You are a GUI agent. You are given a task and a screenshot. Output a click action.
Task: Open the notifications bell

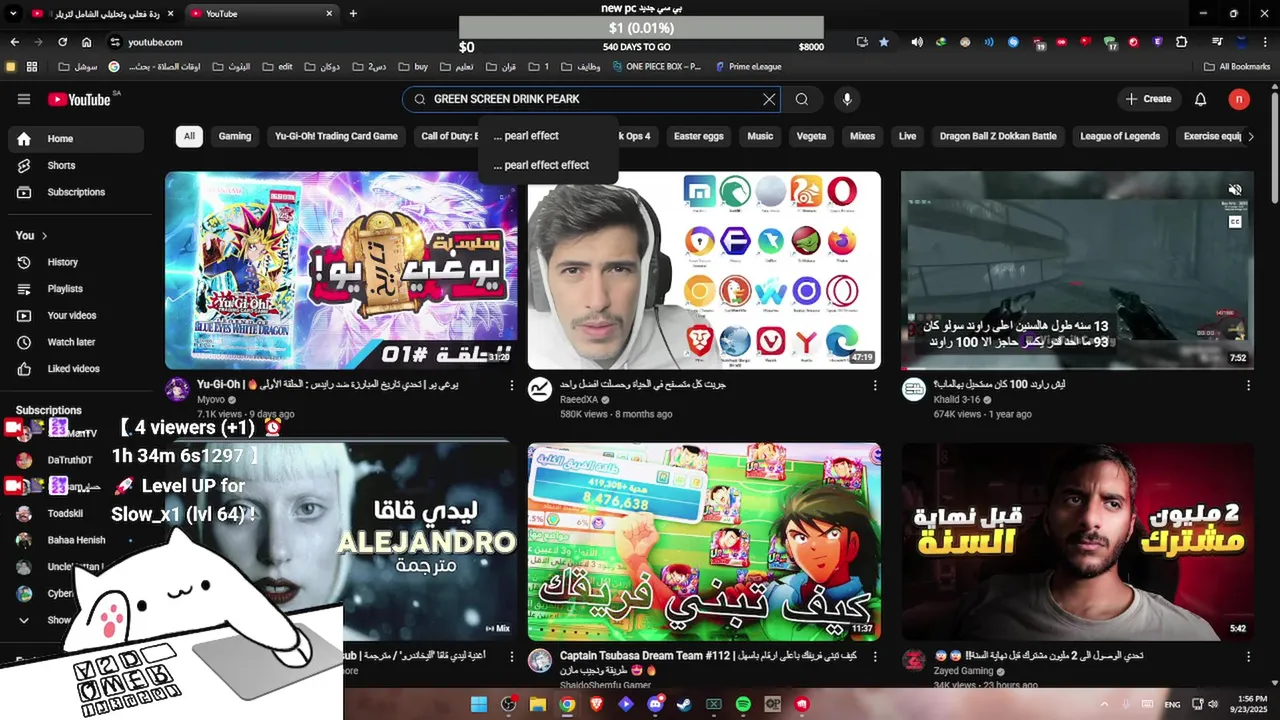tap(1201, 99)
